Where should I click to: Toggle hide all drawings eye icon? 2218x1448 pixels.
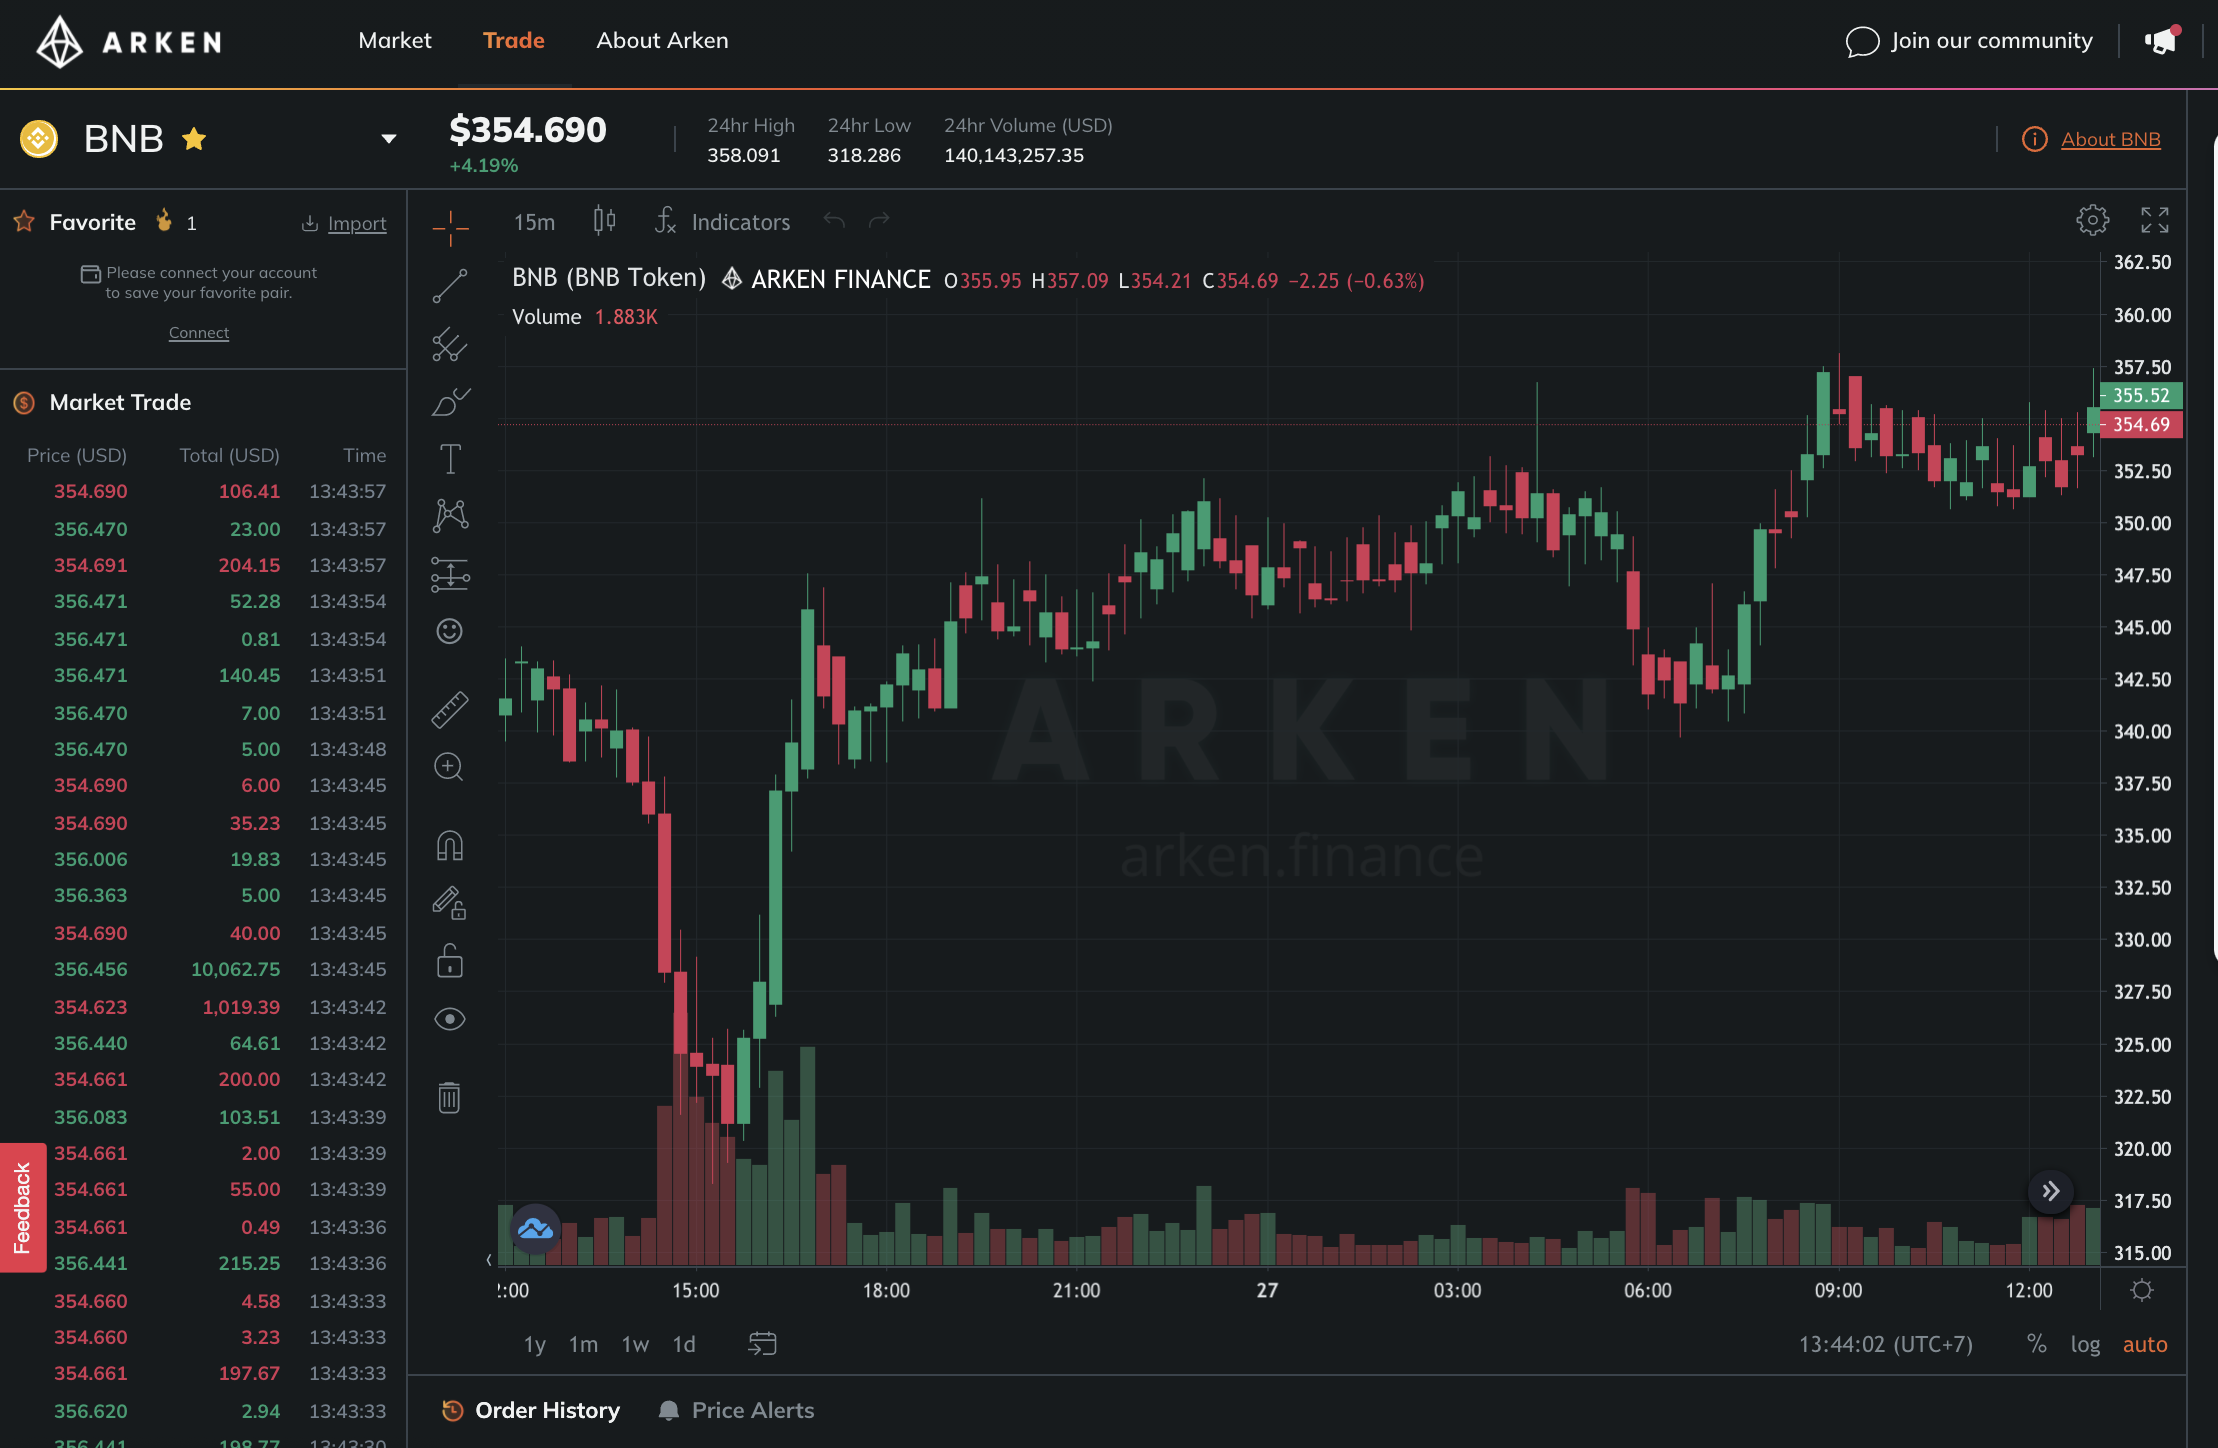click(x=450, y=1019)
